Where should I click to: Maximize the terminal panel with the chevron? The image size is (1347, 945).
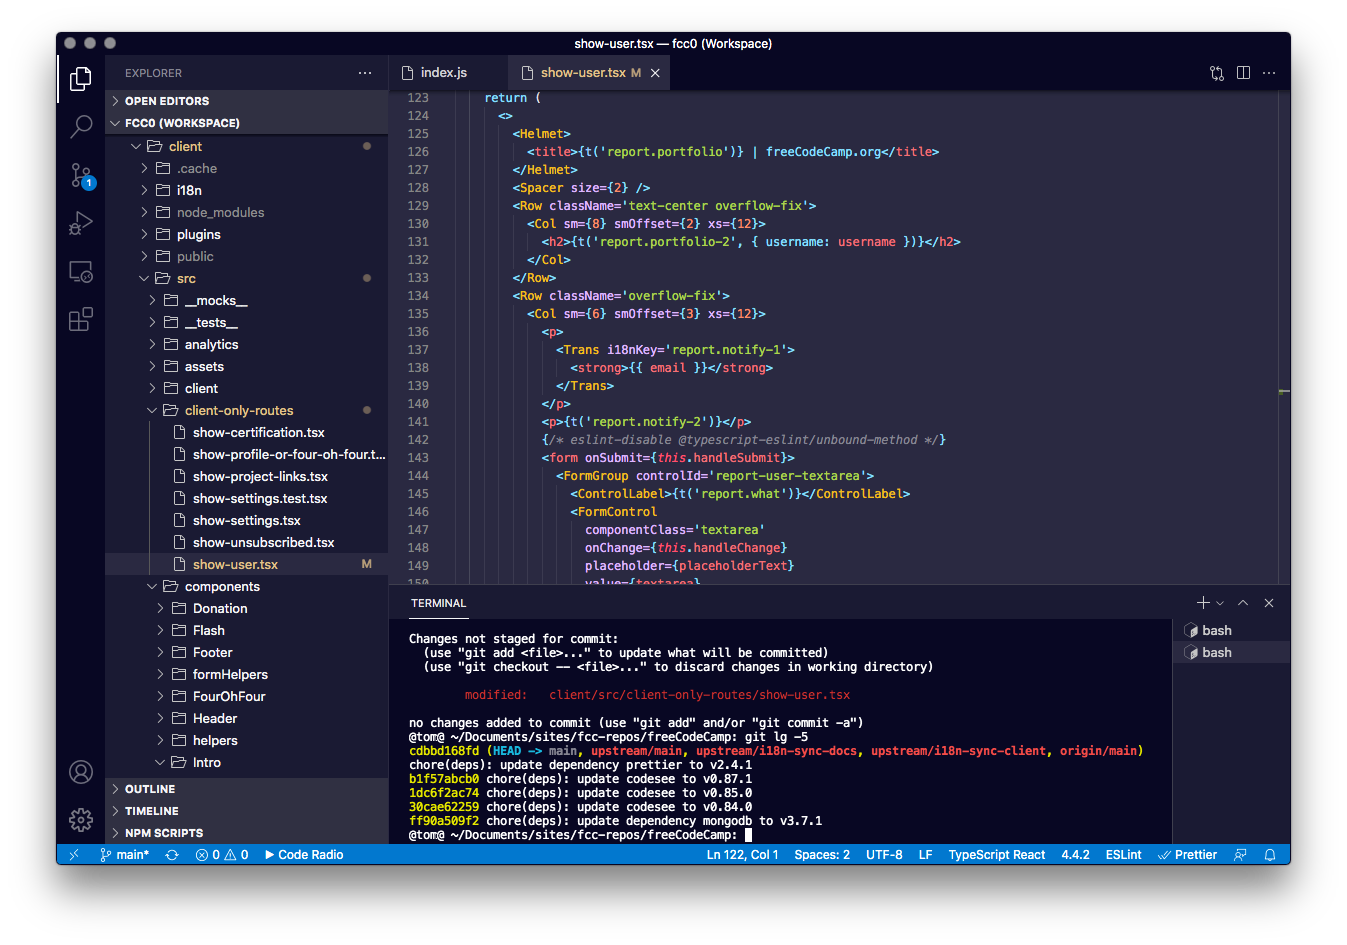1242,602
